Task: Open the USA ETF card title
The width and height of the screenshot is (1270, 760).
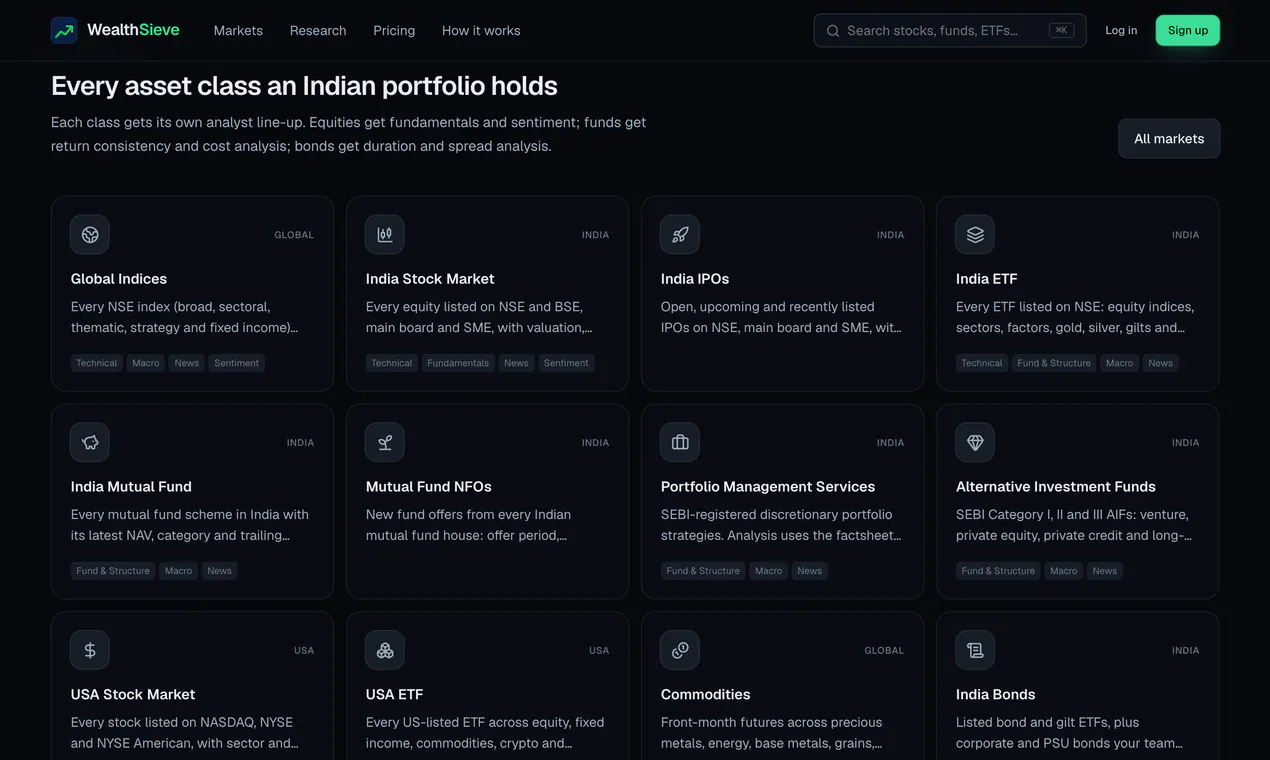Action: [x=394, y=695]
